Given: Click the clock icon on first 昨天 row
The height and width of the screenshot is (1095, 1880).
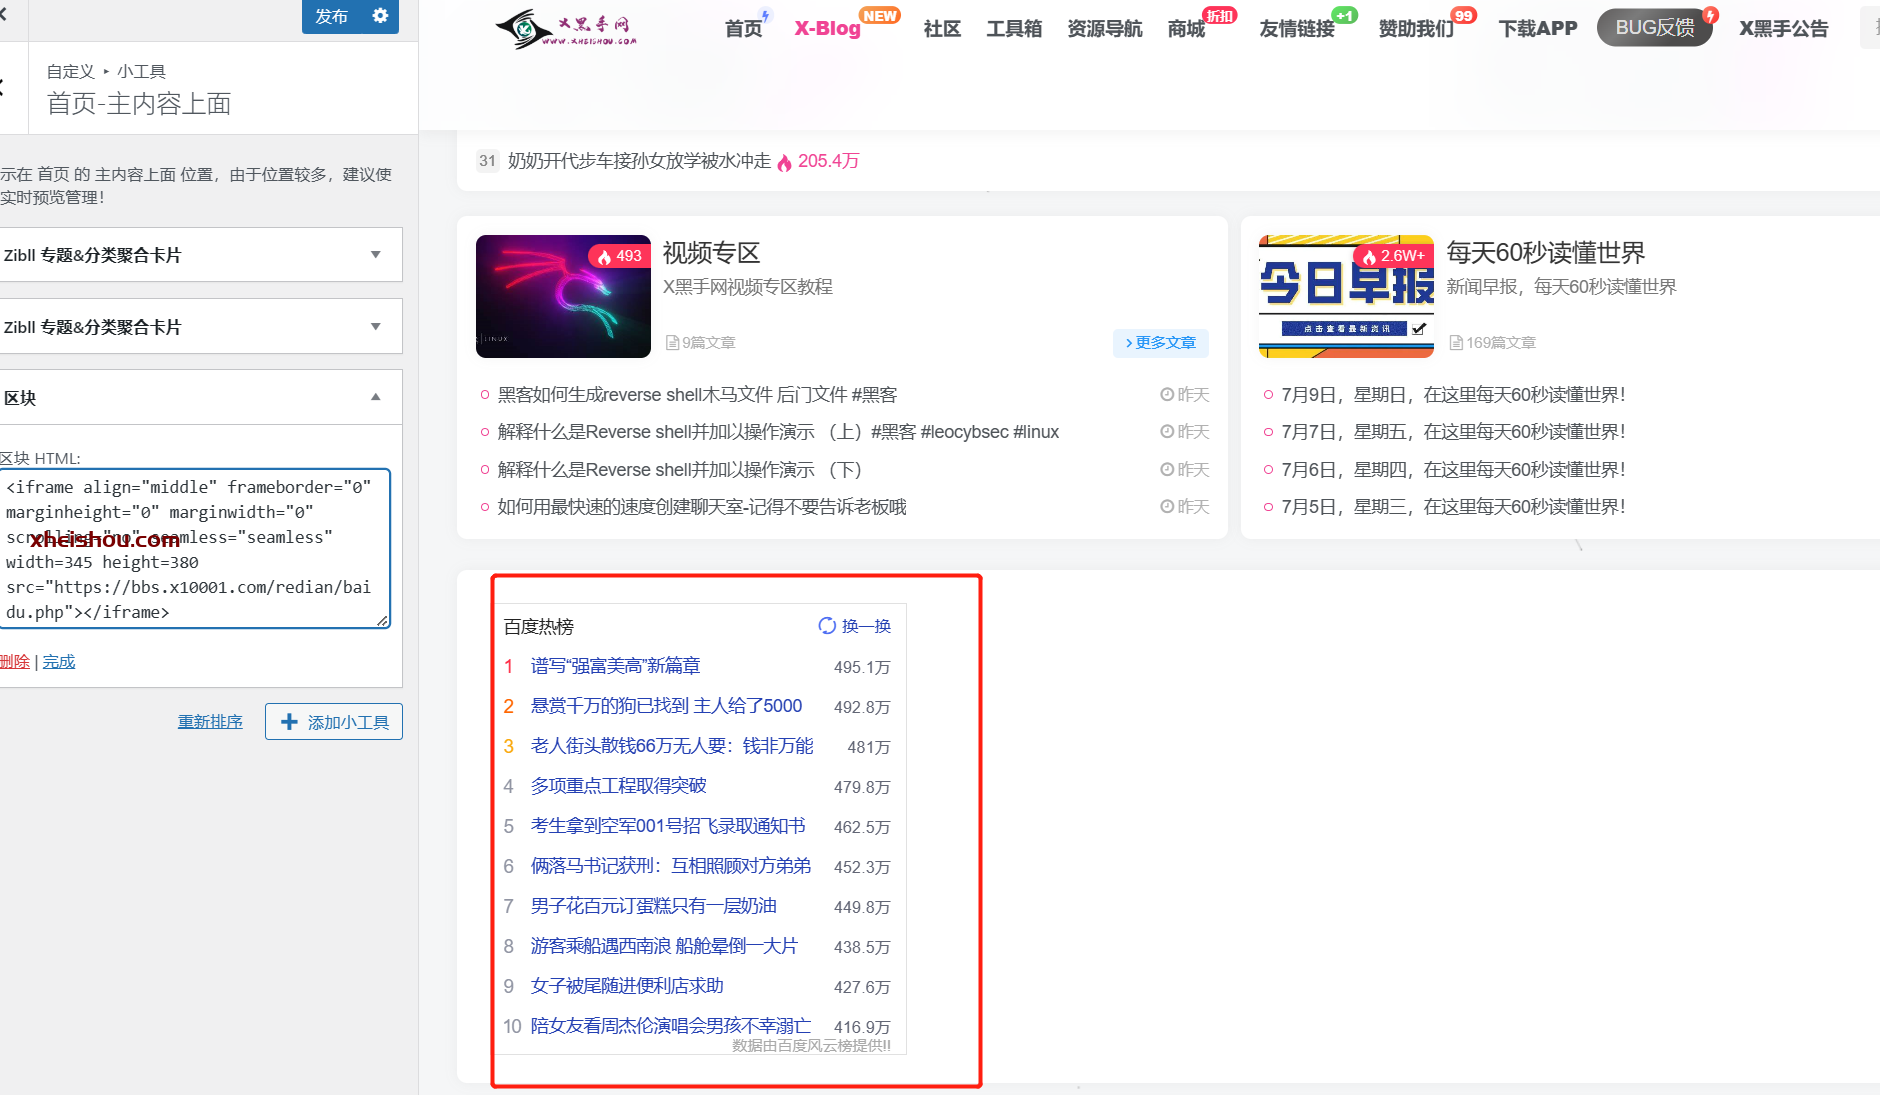Looking at the screenshot, I should 1166,395.
